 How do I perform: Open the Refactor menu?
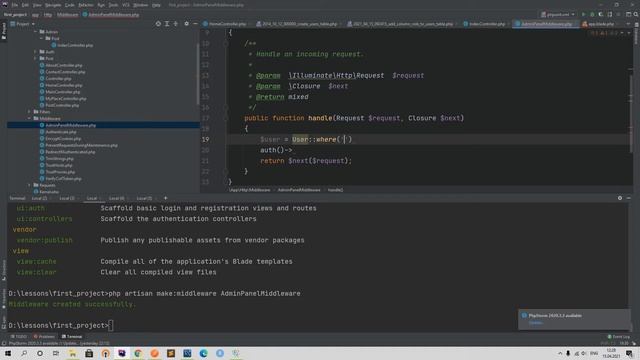click(86, 5)
